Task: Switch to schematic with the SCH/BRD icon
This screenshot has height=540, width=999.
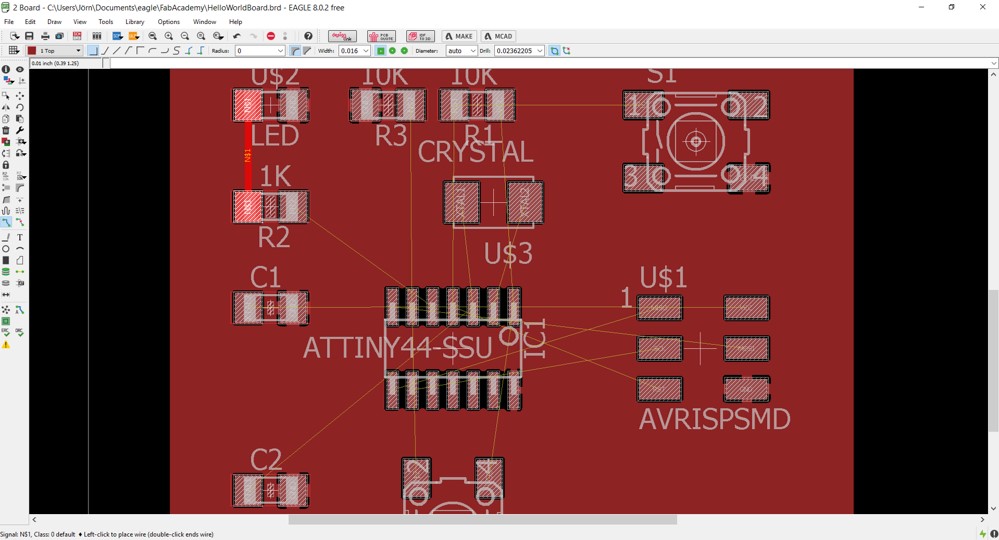Action: point(77,36)
